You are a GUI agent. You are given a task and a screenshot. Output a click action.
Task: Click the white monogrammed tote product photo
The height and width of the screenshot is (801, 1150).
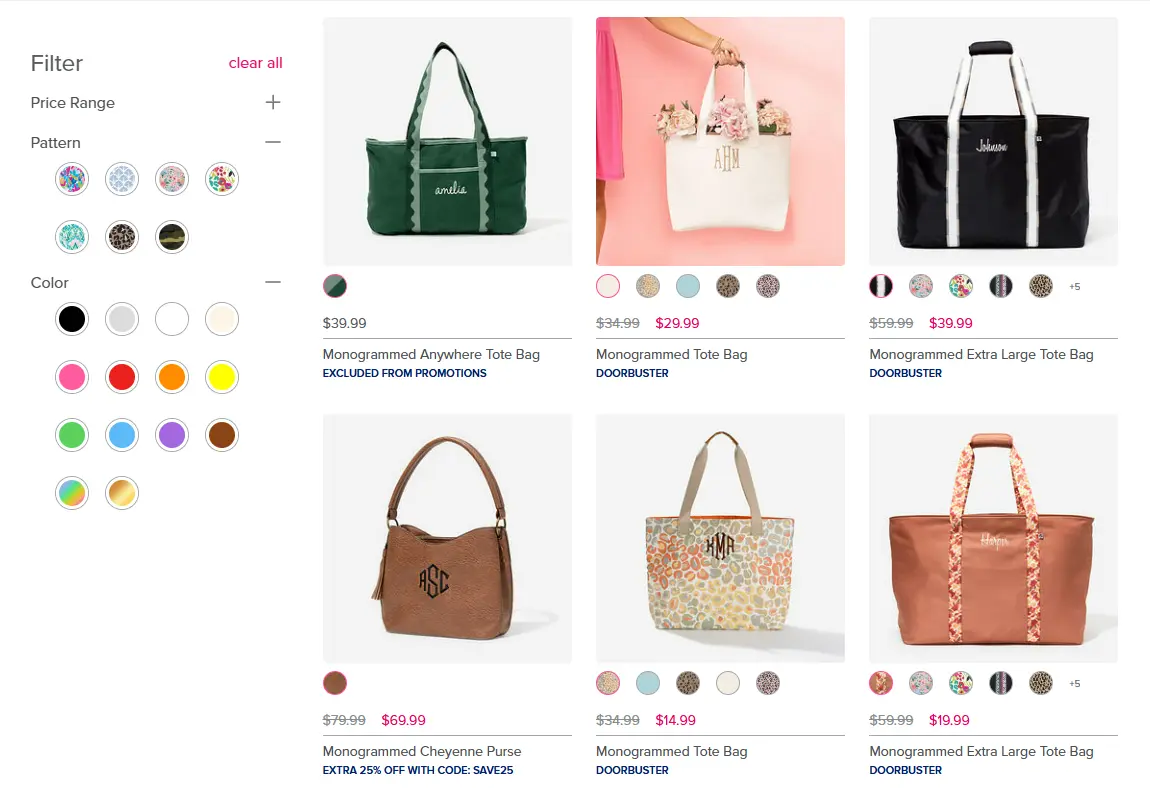click(720, 140)
